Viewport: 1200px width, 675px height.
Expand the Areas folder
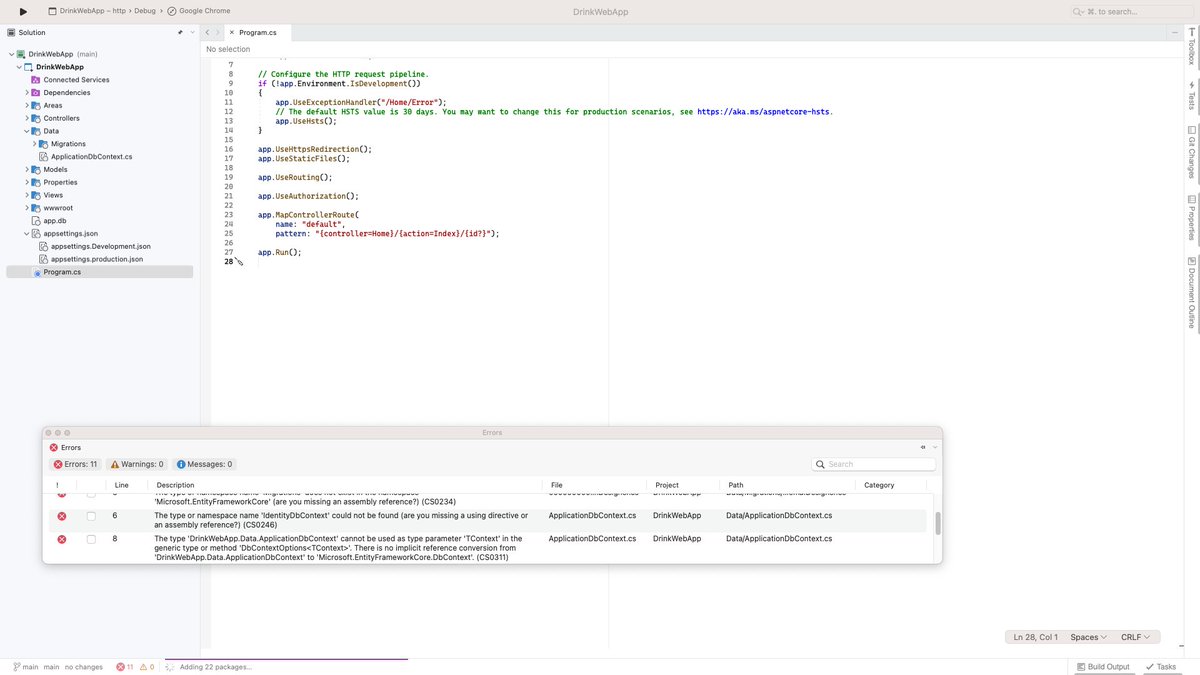27,105
